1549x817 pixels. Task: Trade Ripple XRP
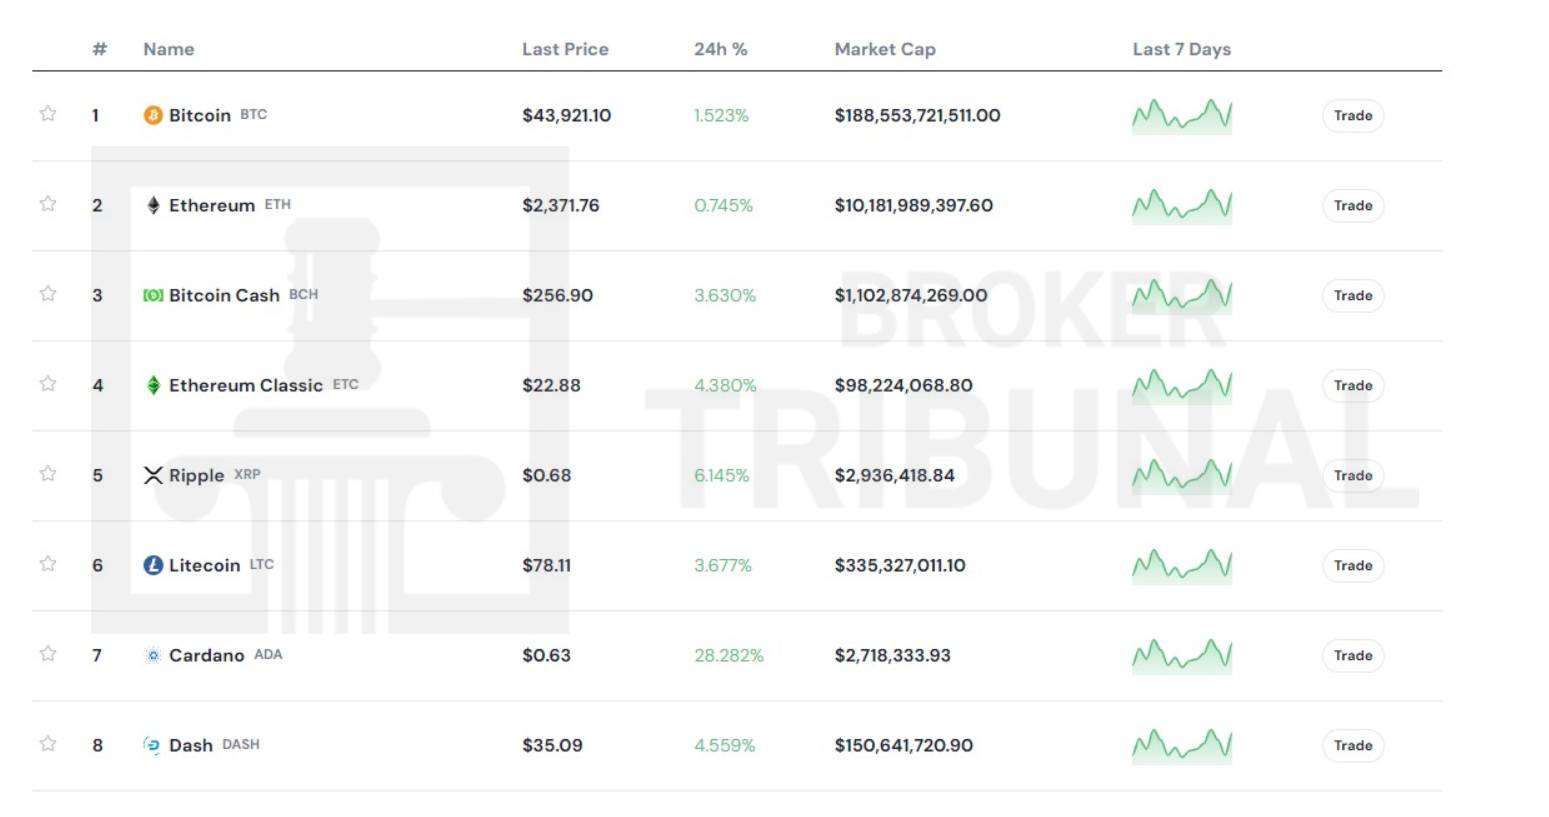point(1353,475)
